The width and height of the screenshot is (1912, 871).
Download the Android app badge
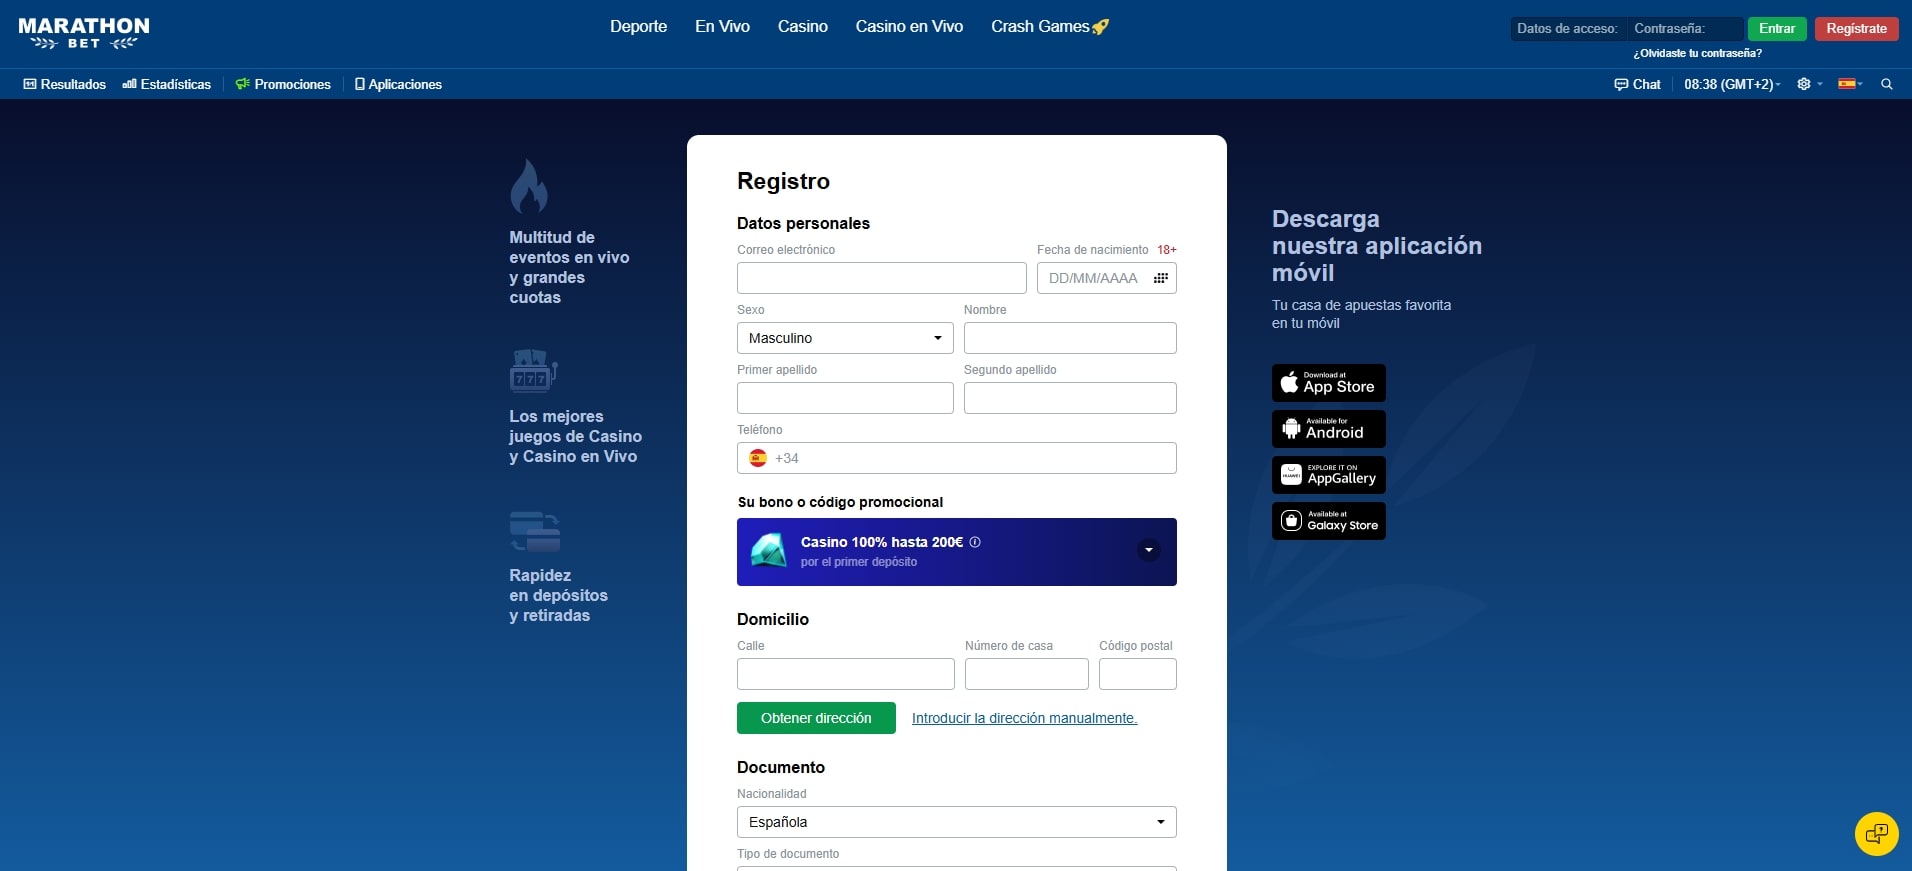(x=1328, y=429)
